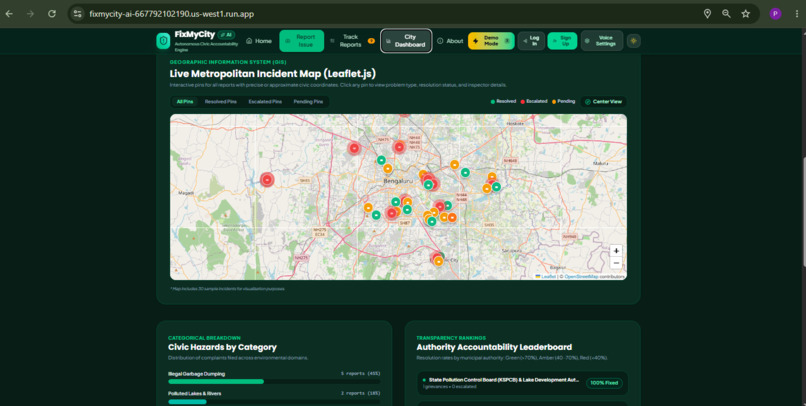Image resolution: width=806 pixels, height=406 pixels.
Task: Open the About nav item
Action: (x=450, y=41)
